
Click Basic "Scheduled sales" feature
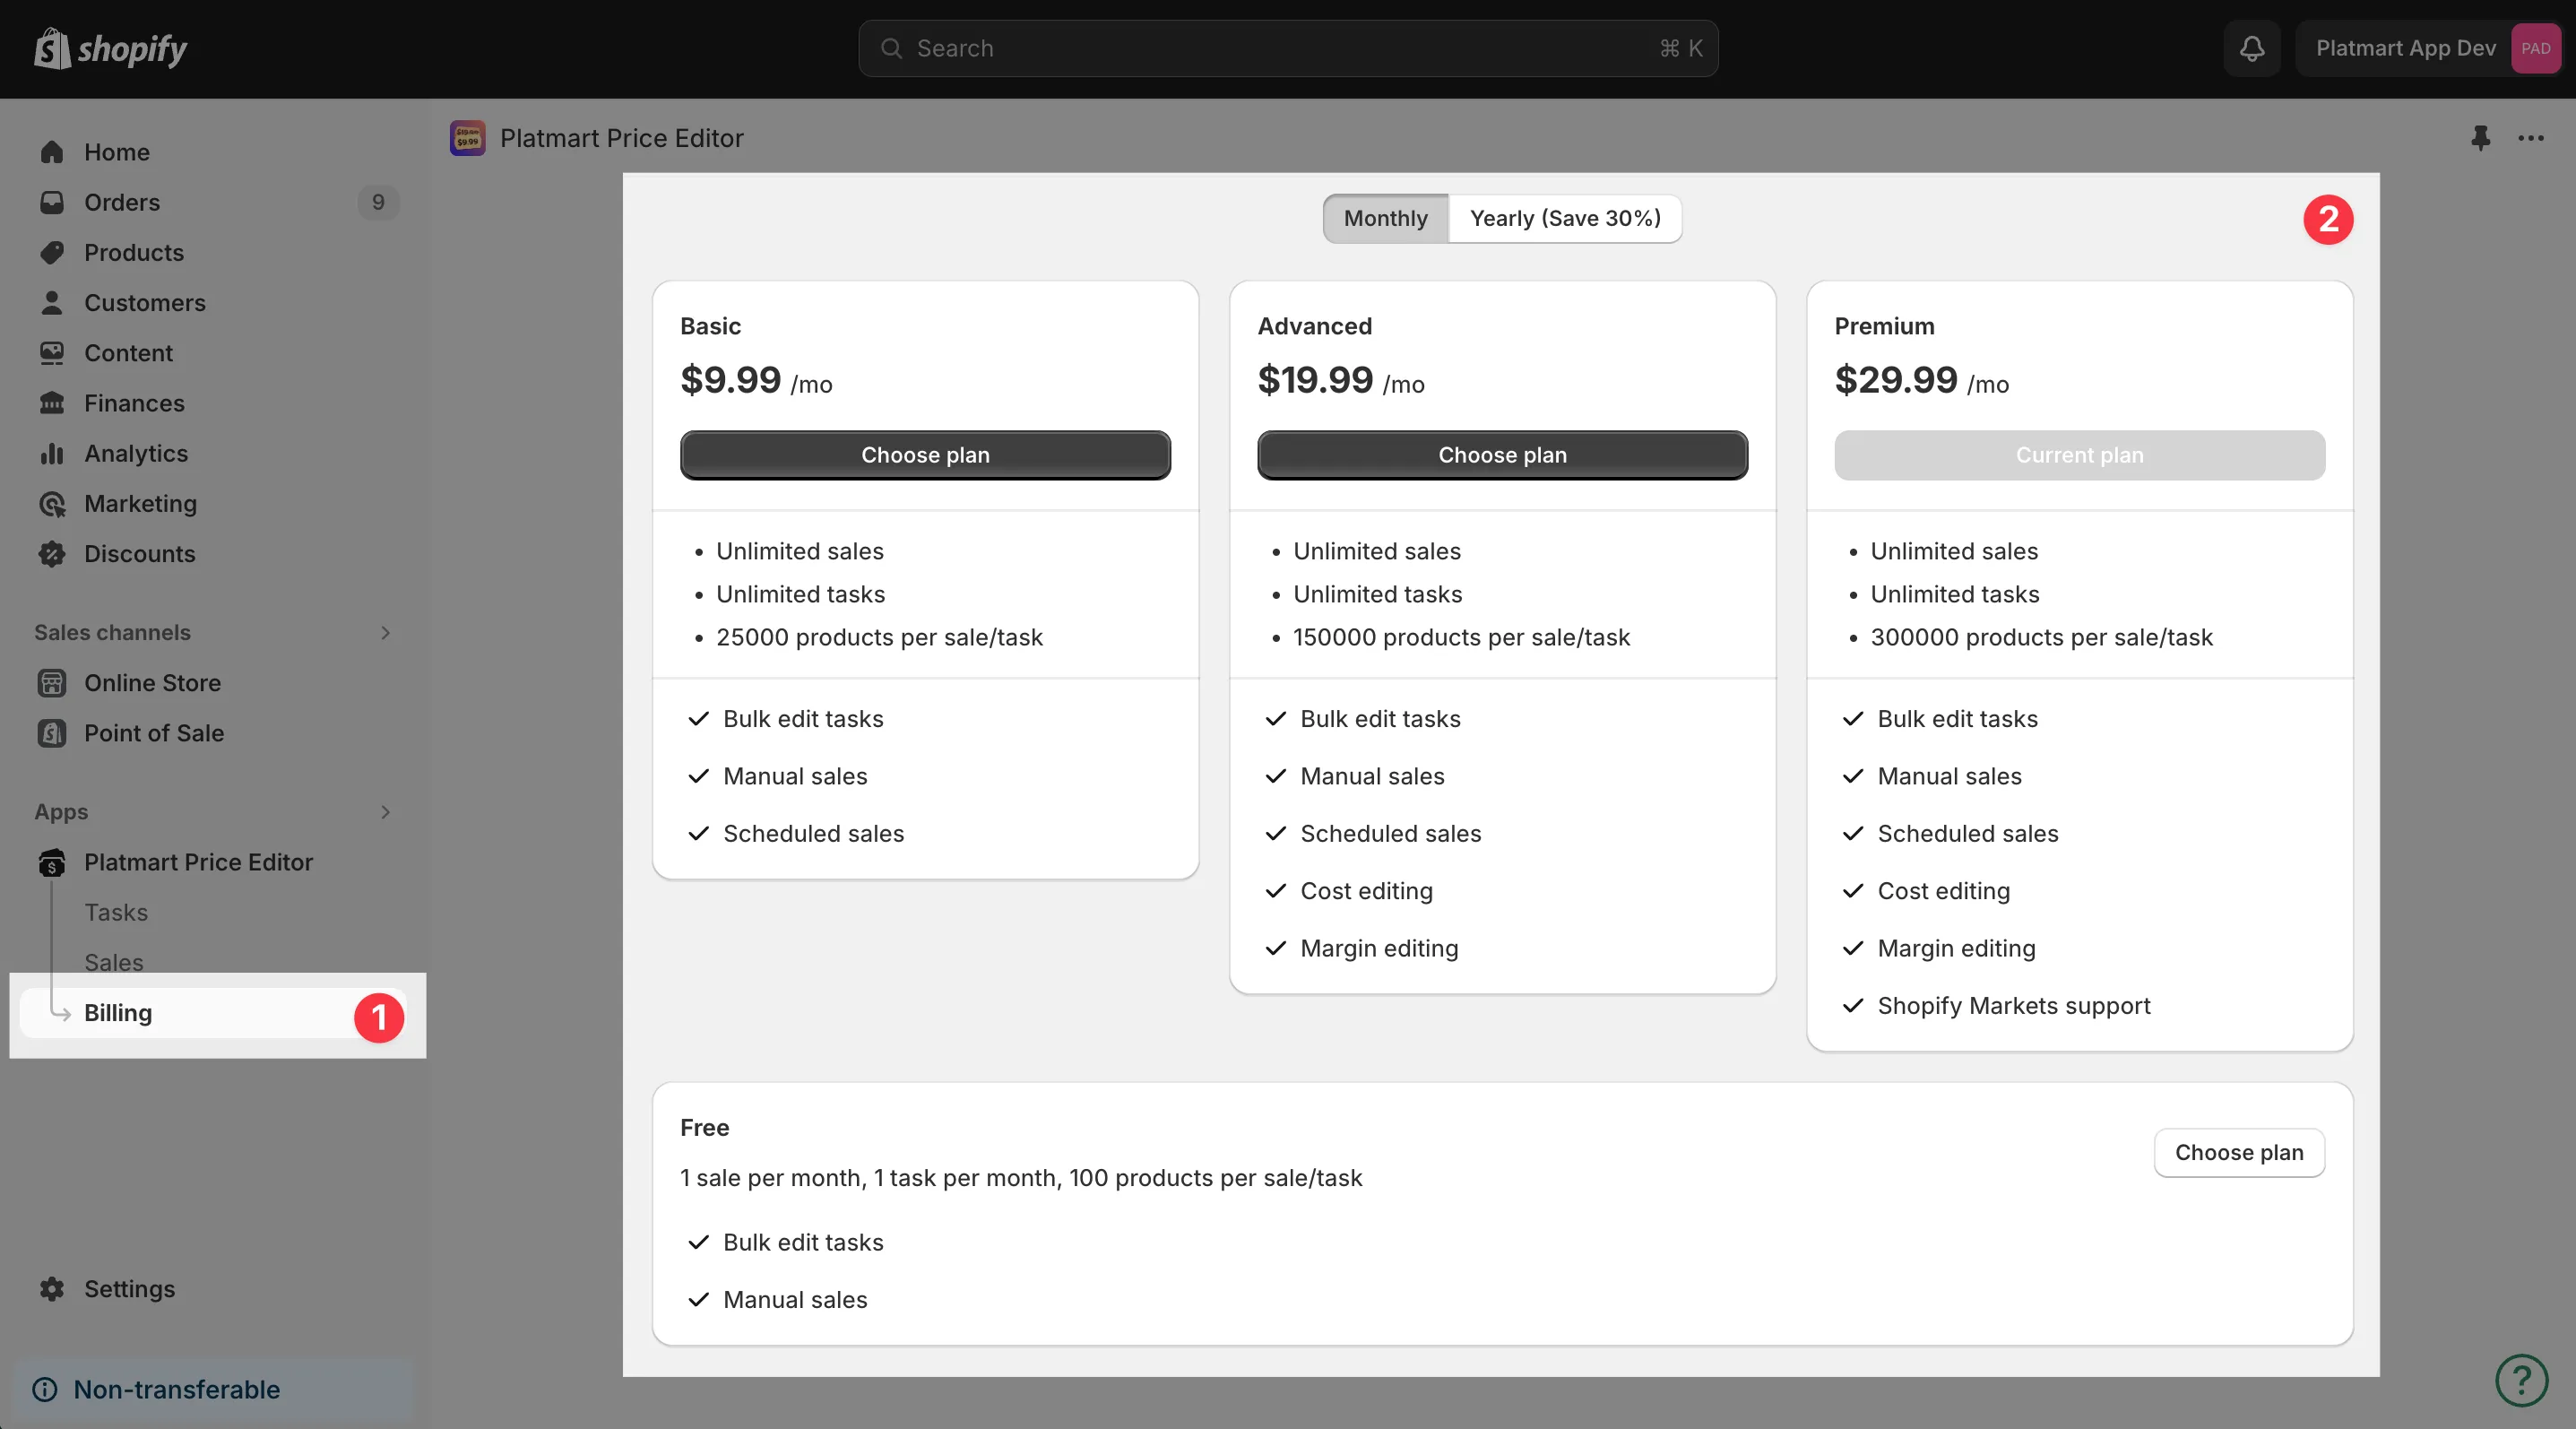click(x=813, y=834)
